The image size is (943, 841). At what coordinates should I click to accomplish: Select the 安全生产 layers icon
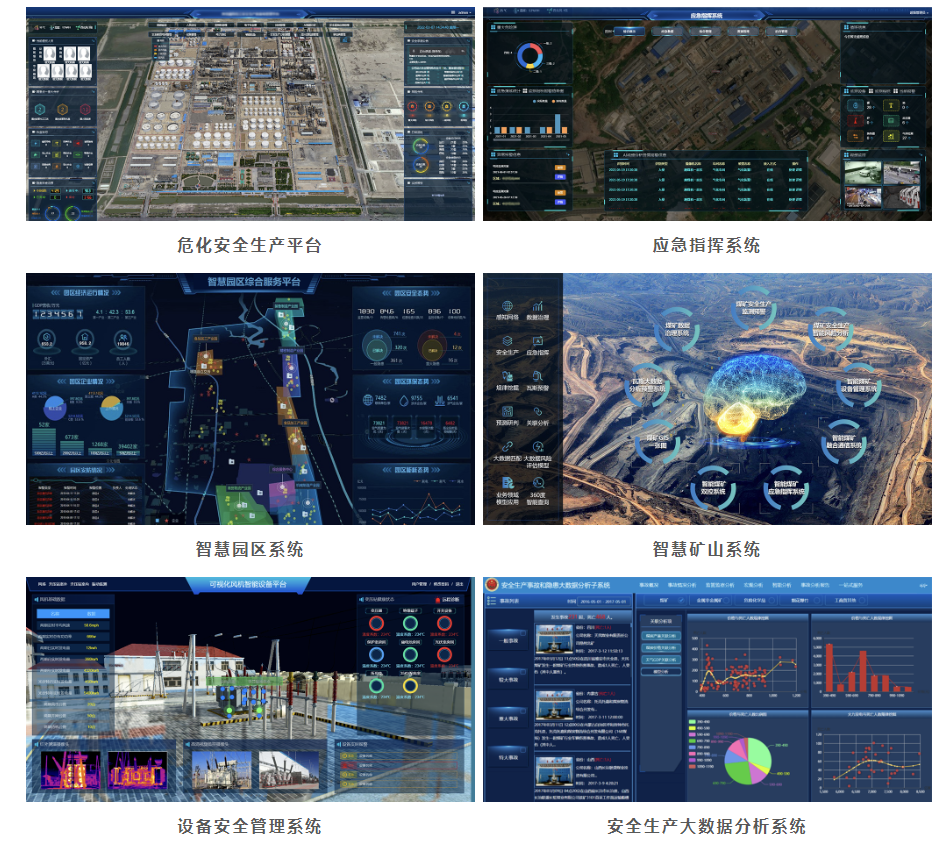[507, 341]
